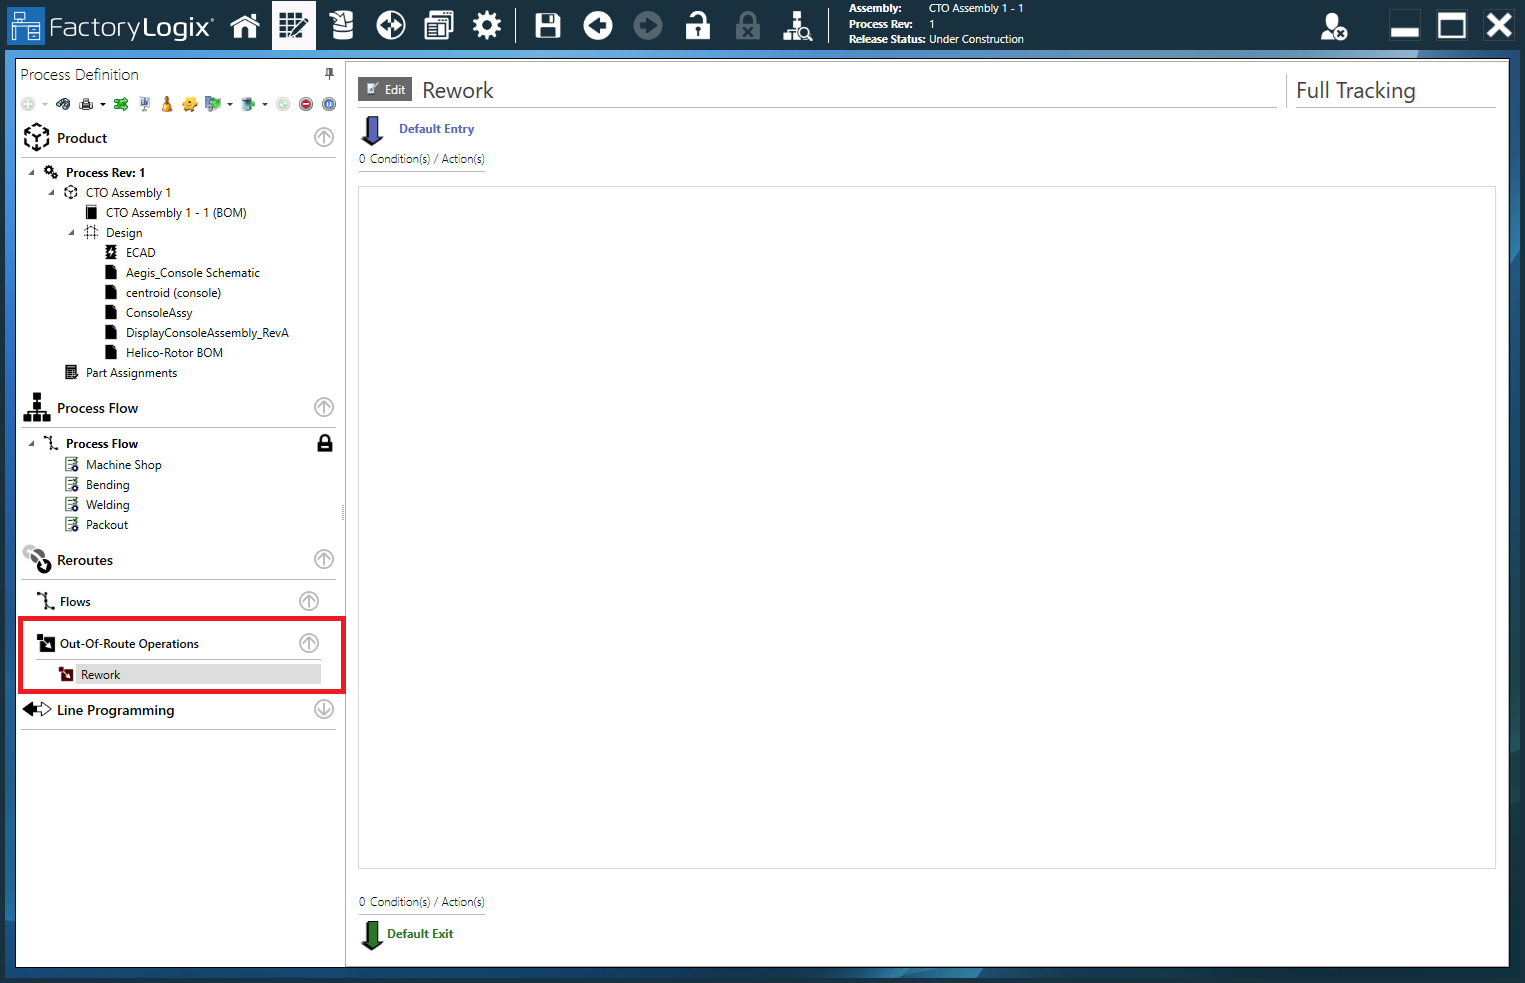Screen dimensions: 1525x983
Task: Expand the Line Programming section
Action: [324, 710]
